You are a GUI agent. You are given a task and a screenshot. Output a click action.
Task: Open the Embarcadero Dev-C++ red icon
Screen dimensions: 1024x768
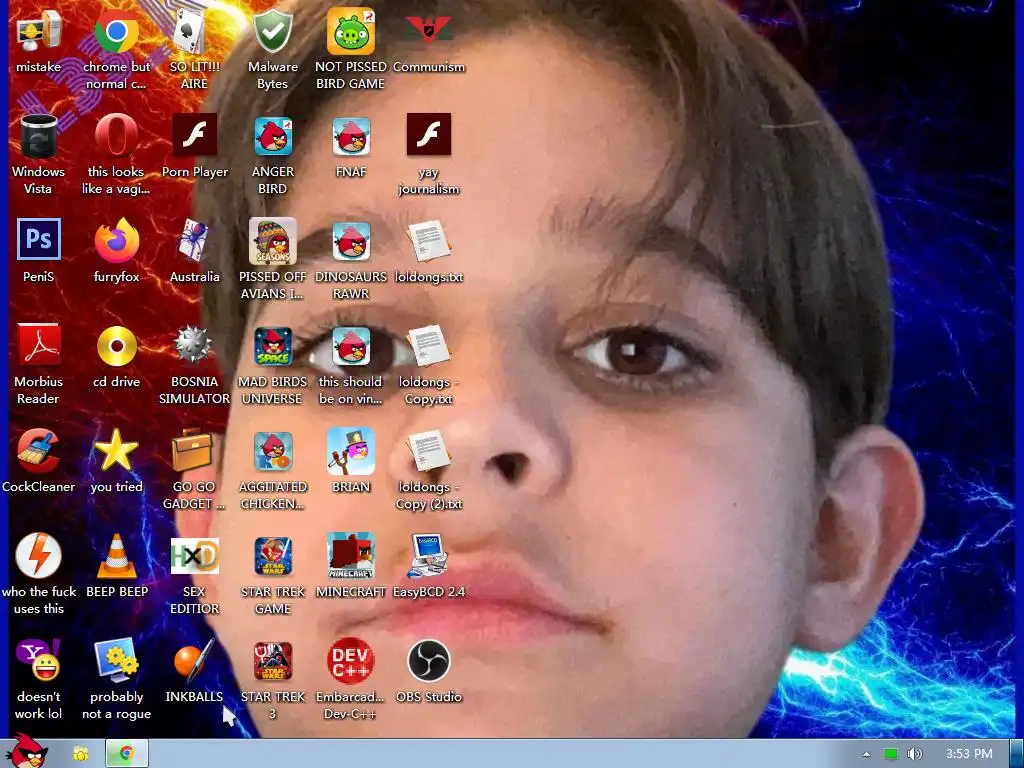point(351,661)
